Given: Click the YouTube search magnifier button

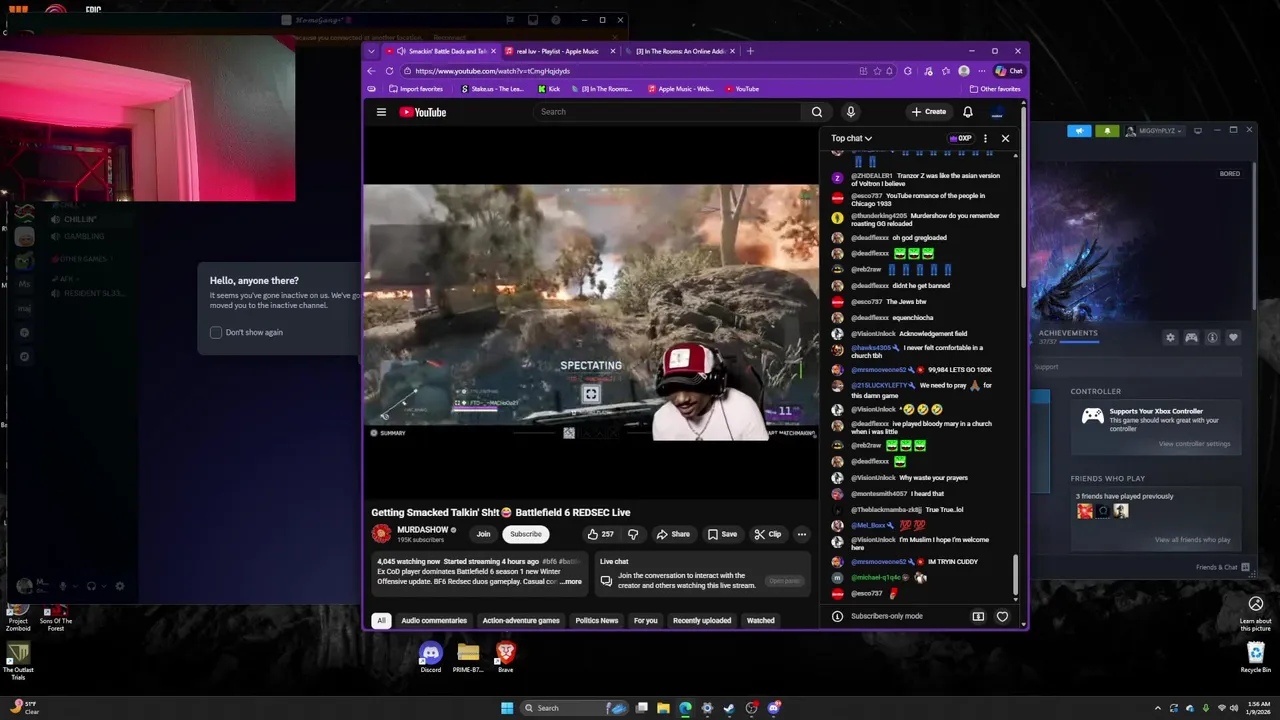Looking at the screenshot, I should tap(817, 112).
